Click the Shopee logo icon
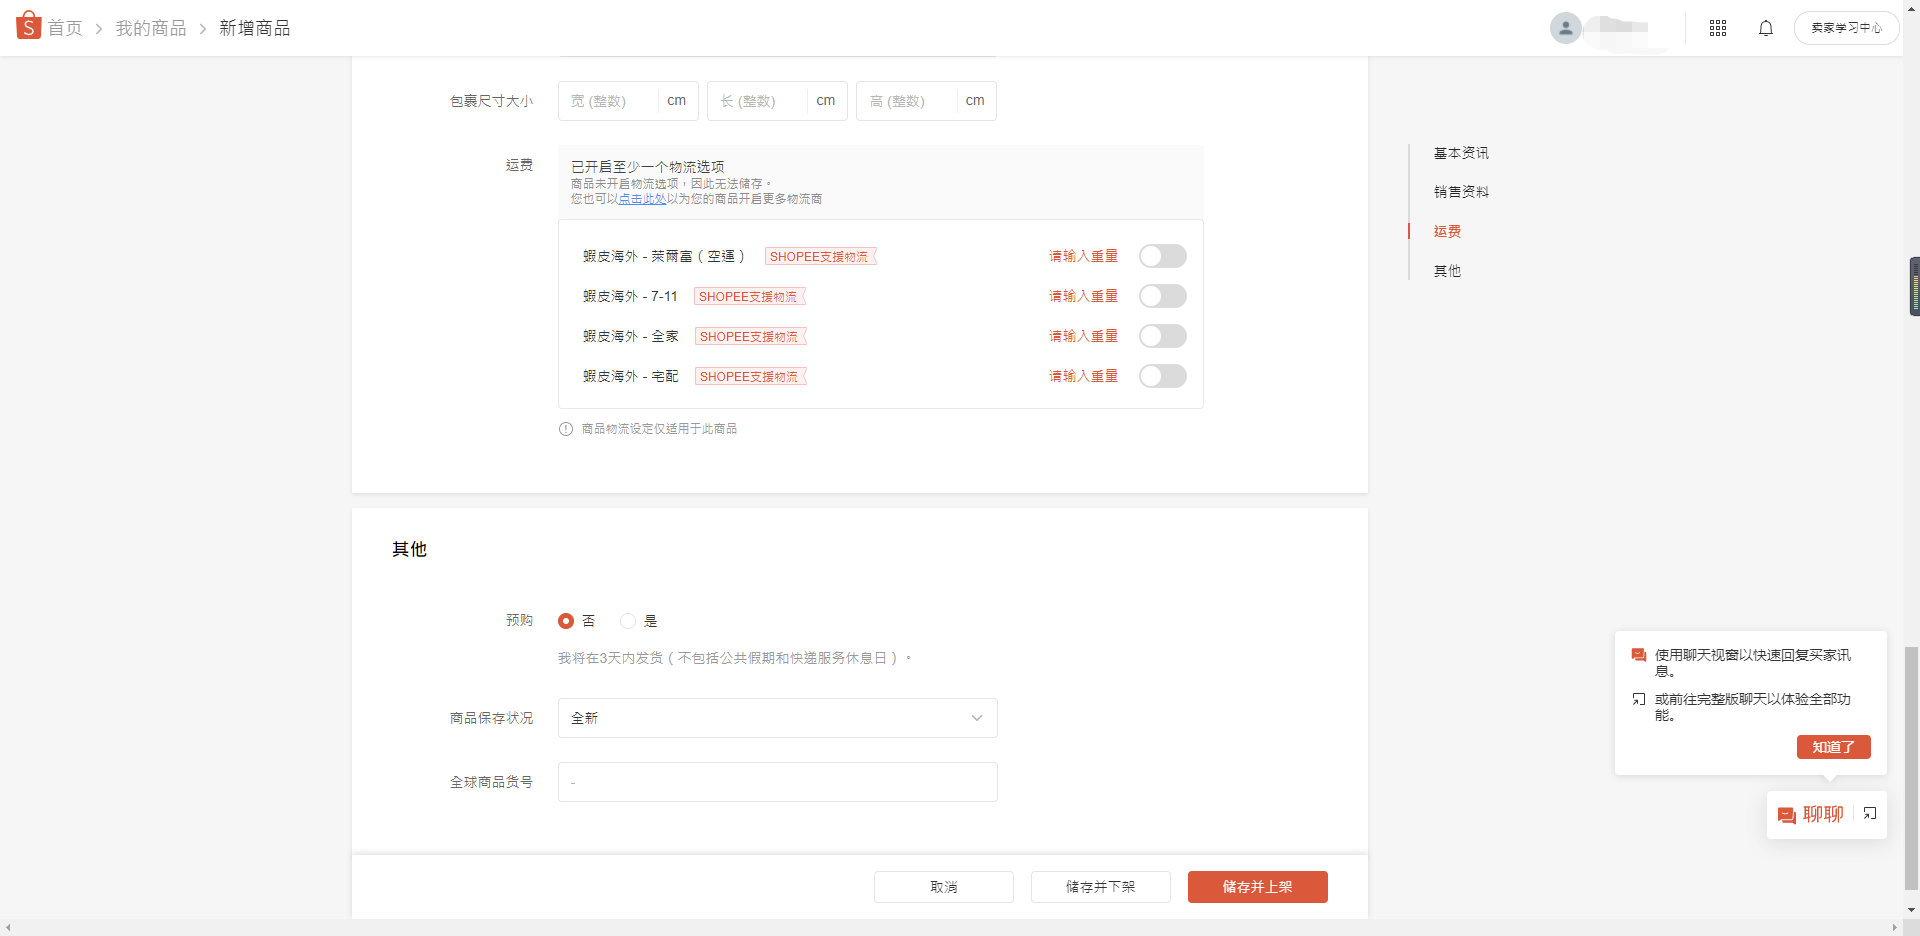Viewport: 1920px width, 936px height. [29, 26]
